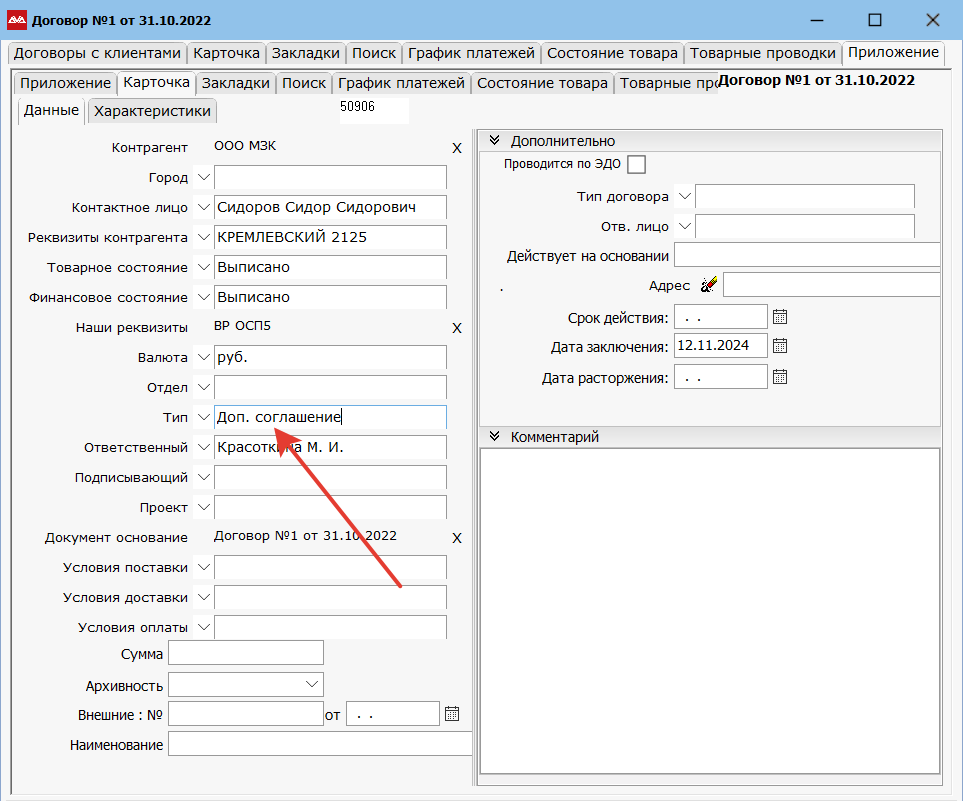Open the Условия оплаты dropdown arrow

coord(203,627)
